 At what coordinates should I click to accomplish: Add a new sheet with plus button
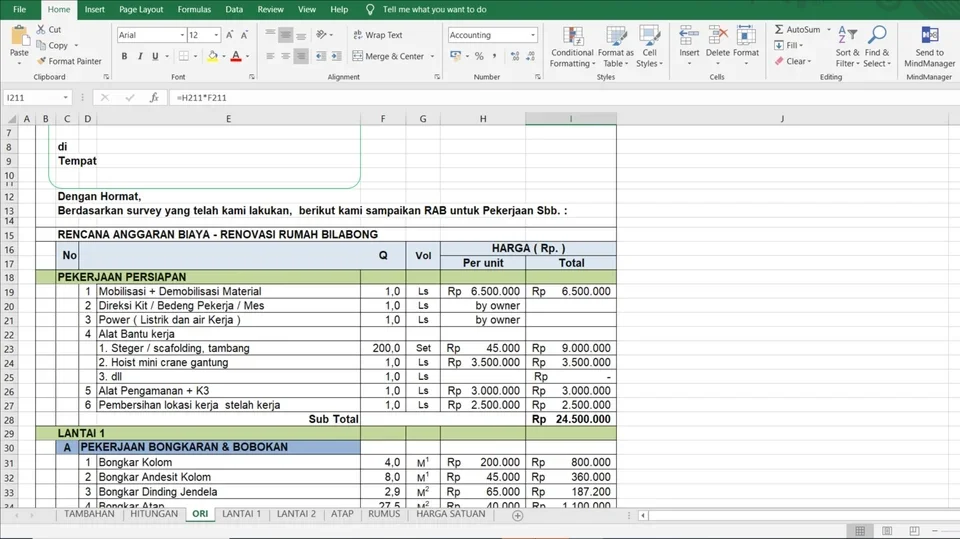[517, 516]
